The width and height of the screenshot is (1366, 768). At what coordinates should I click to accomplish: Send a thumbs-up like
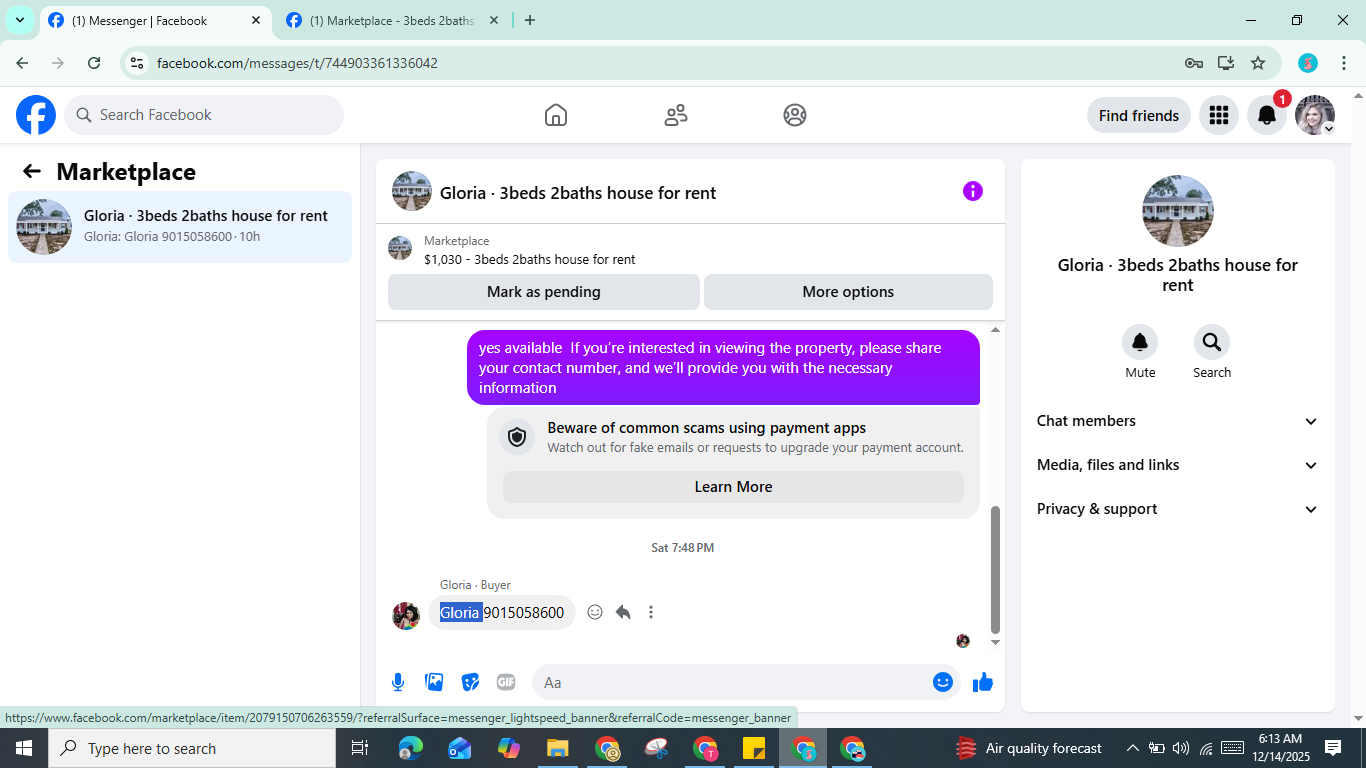click(x=983, y=682)
